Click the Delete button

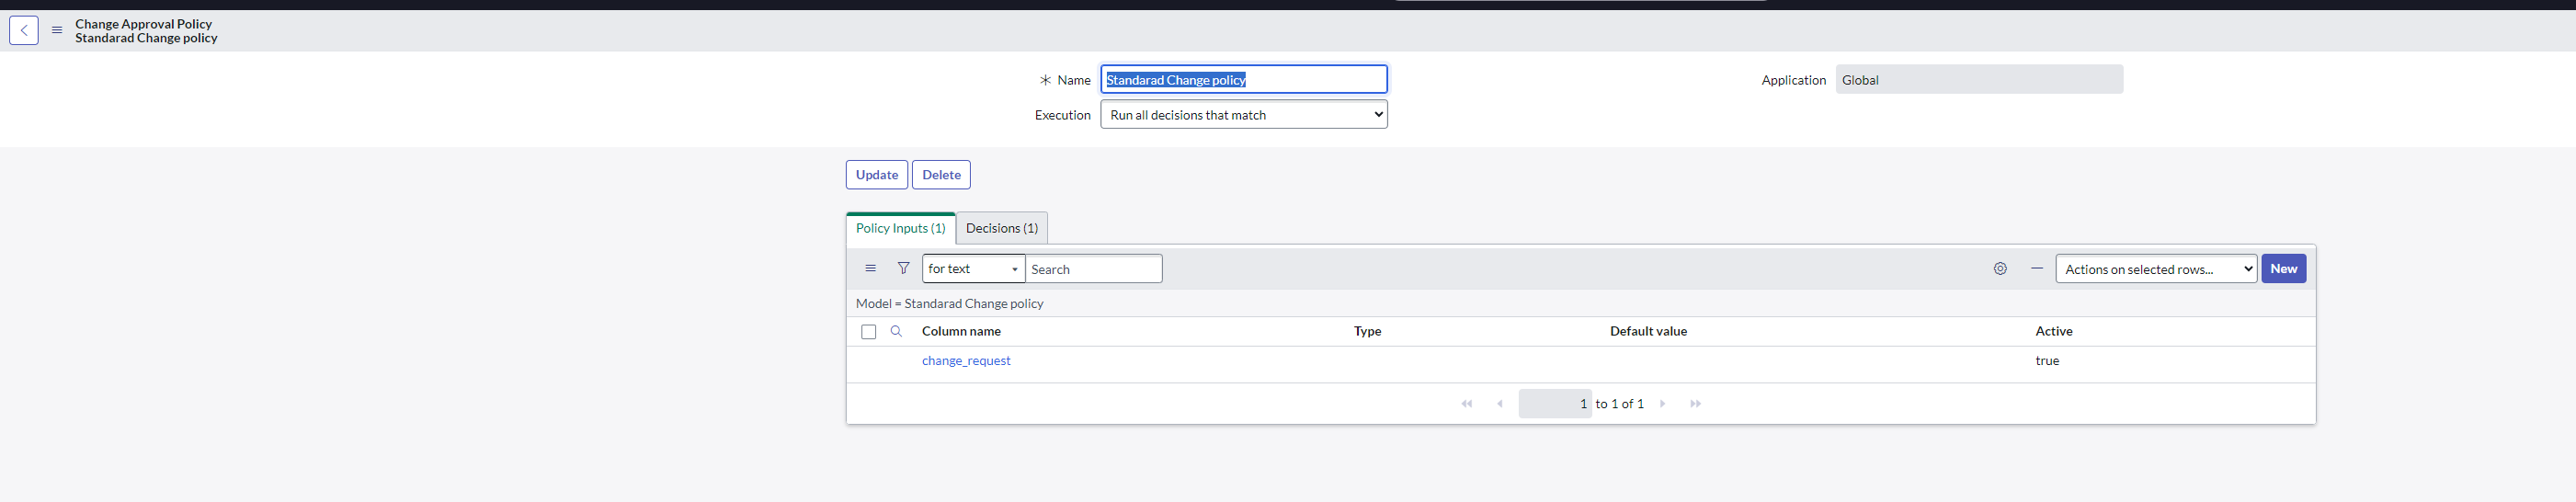(941, 175)
